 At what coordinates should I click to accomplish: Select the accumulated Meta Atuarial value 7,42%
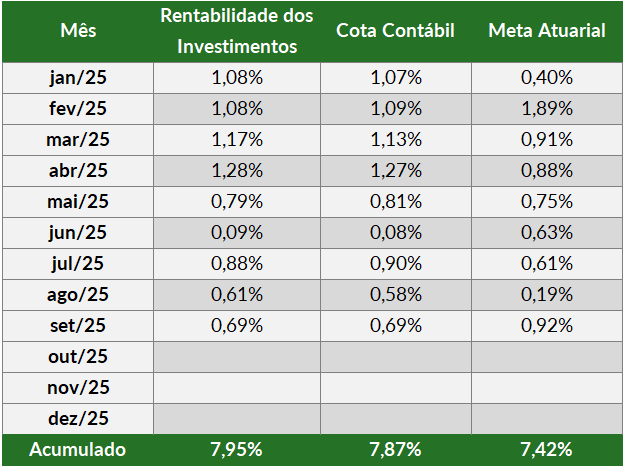tap(546, 450)
